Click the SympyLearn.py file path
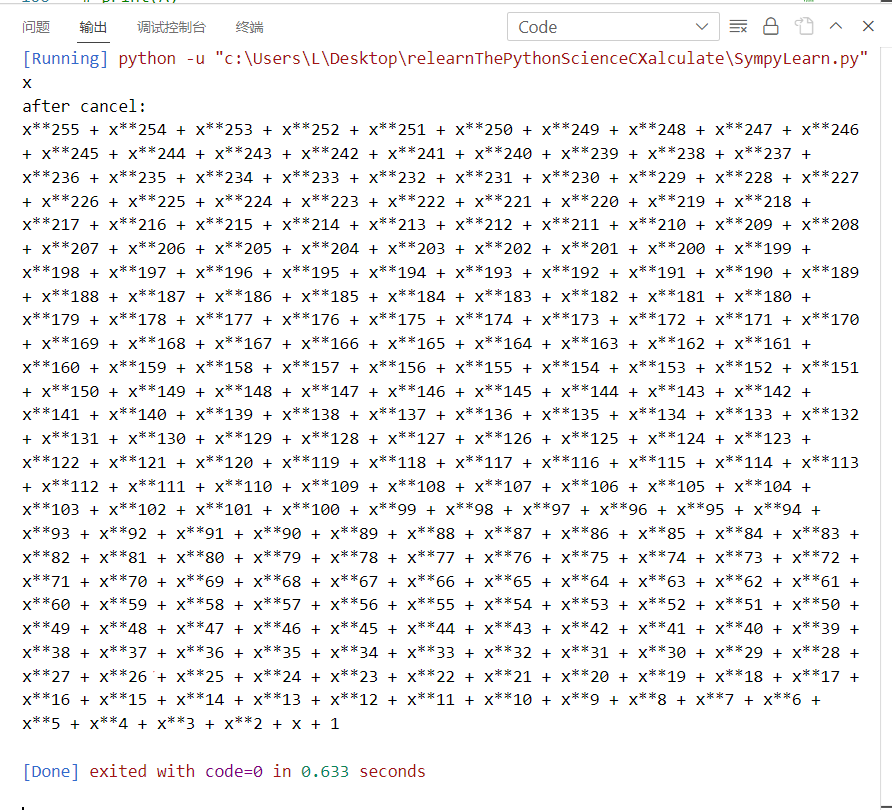The image size is (892, 810). coord(541,59)
